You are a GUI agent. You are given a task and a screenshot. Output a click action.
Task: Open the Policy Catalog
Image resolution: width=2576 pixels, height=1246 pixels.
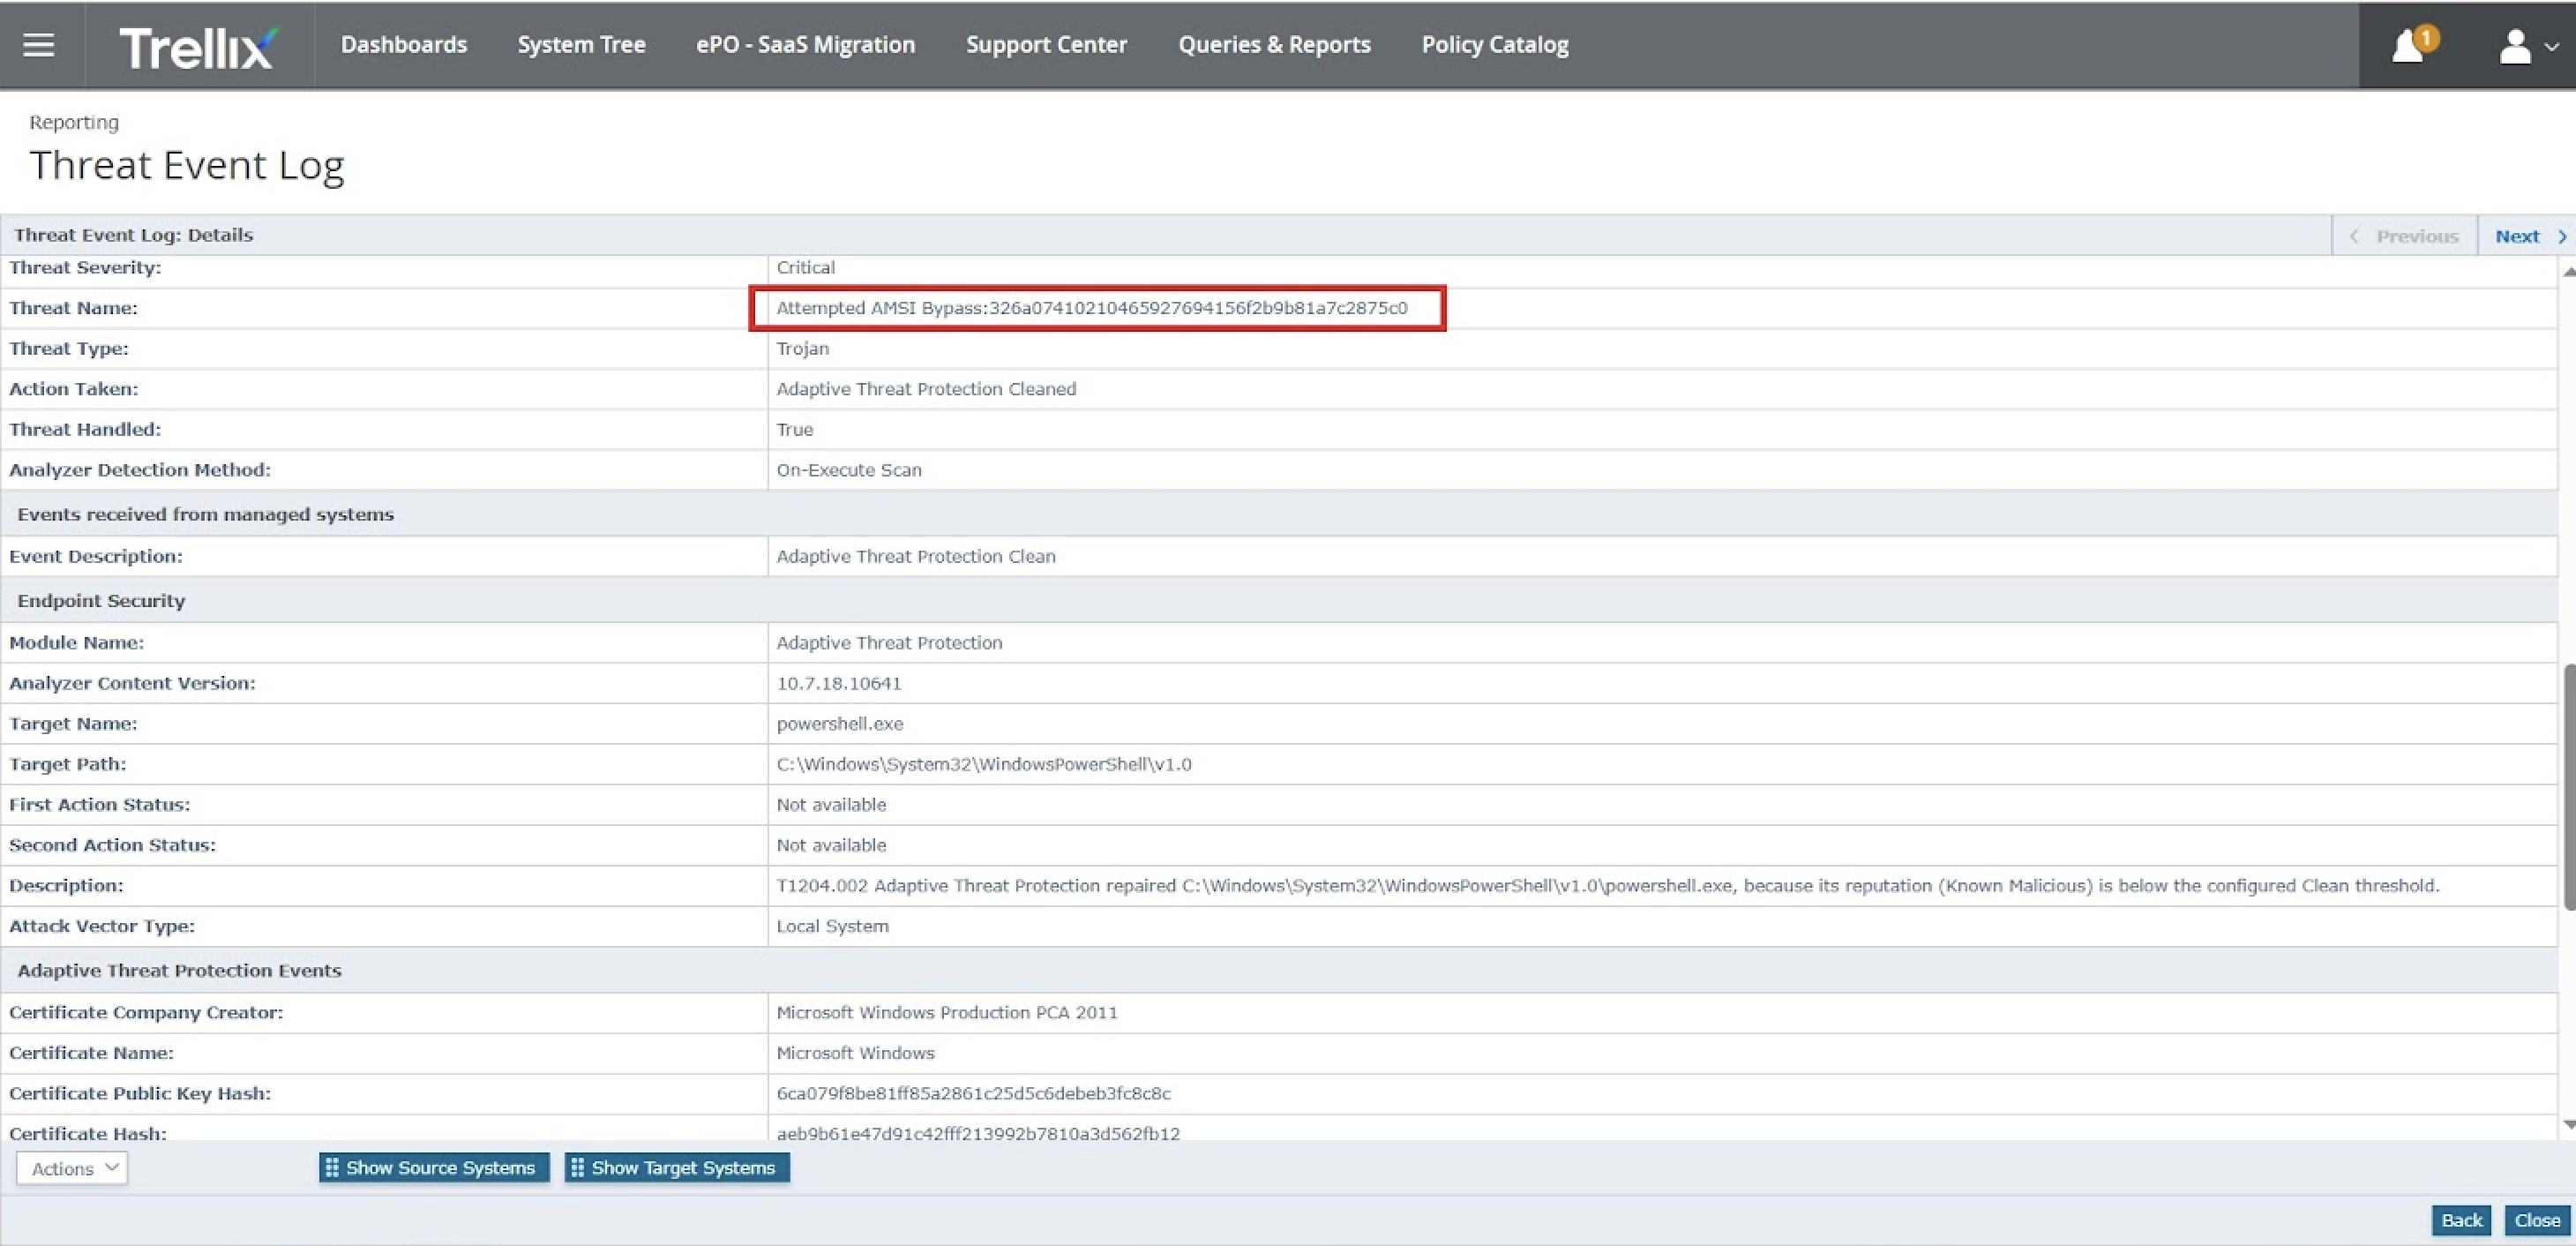click(x=1494, y=45)
